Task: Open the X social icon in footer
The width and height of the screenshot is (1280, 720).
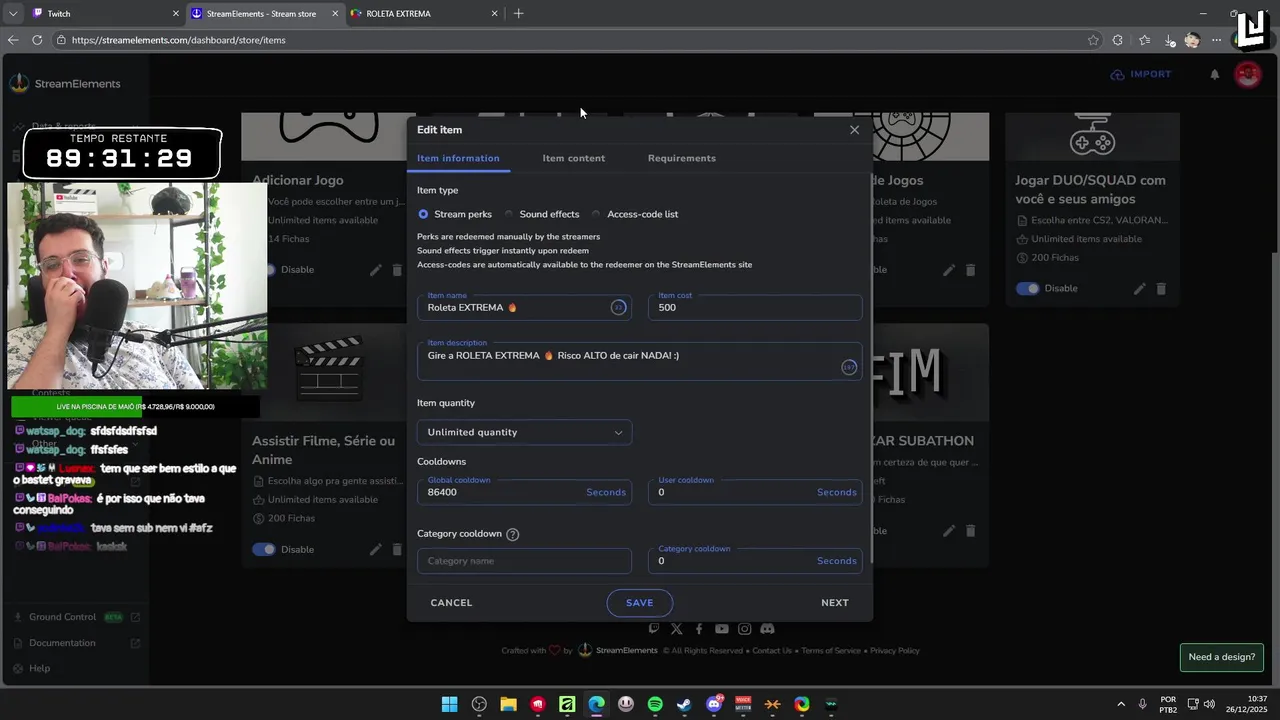Action: (x=677, y=629)
